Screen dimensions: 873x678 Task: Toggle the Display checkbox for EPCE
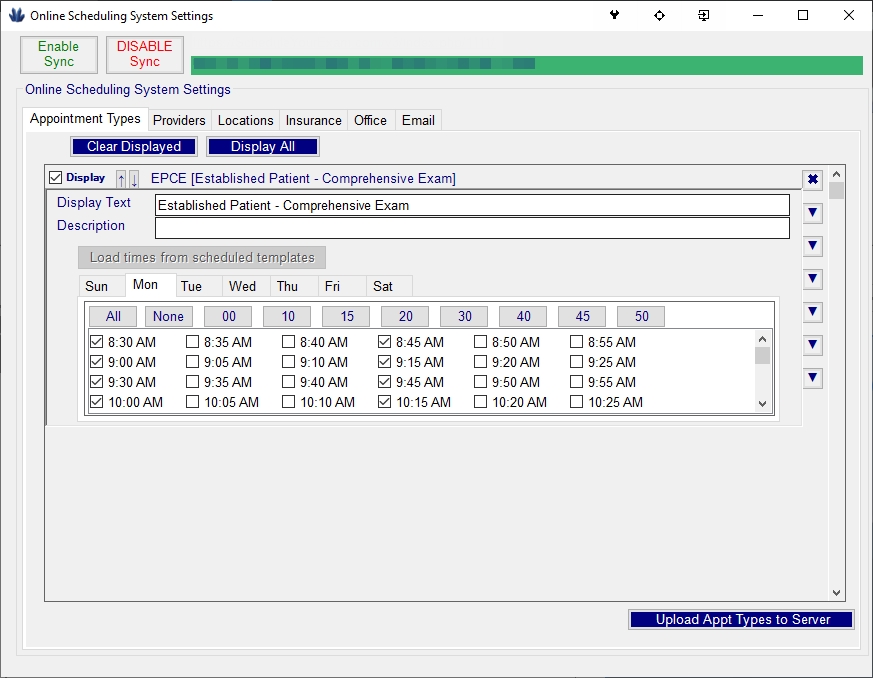click(x=56, y=178)
